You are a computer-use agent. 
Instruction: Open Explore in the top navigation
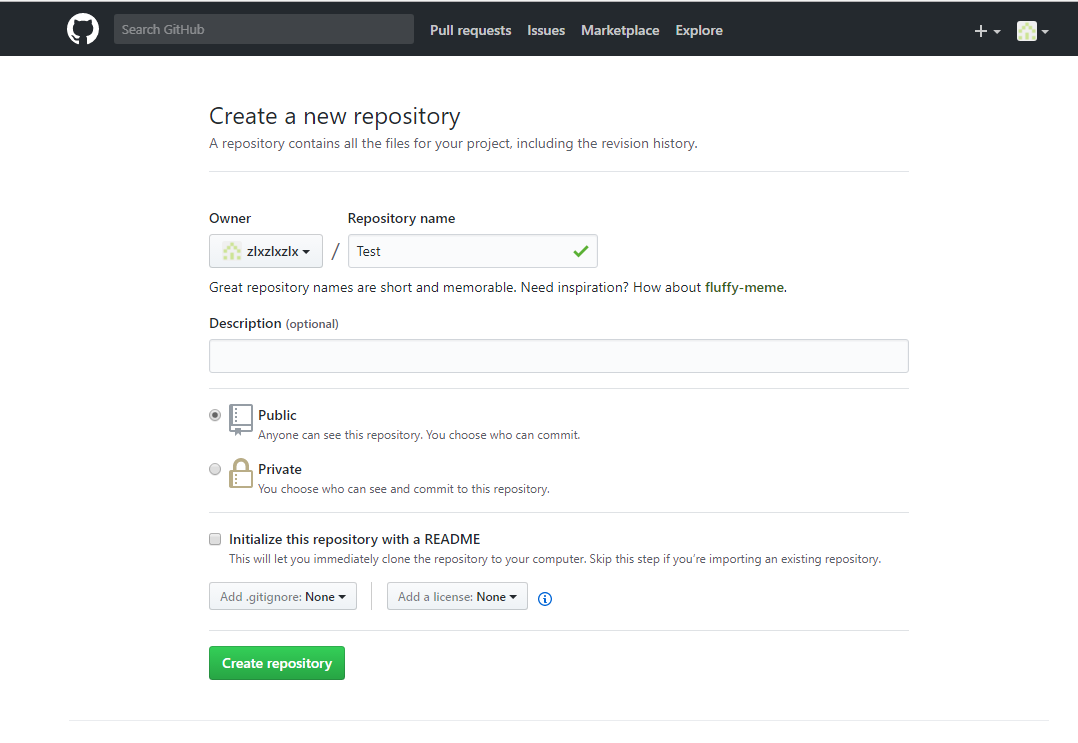[x=698, y=30]
